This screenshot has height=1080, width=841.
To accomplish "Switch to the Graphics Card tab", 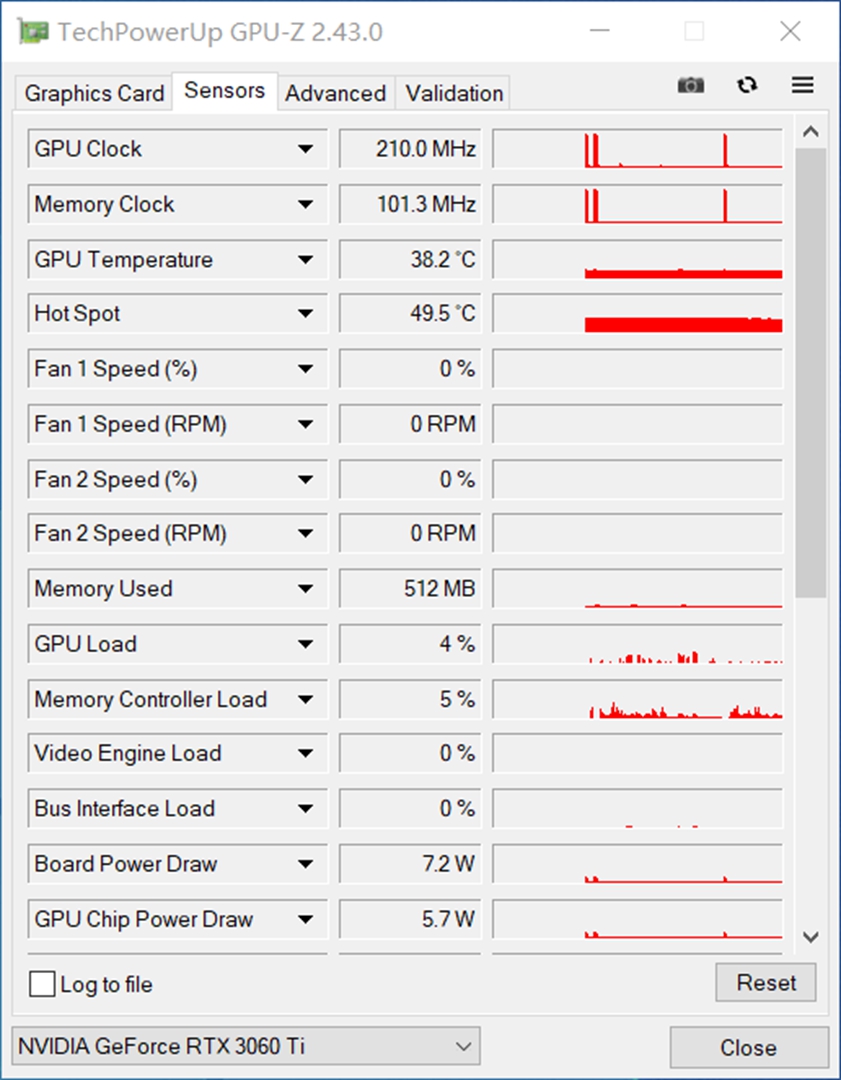I will tap(92, 93).
